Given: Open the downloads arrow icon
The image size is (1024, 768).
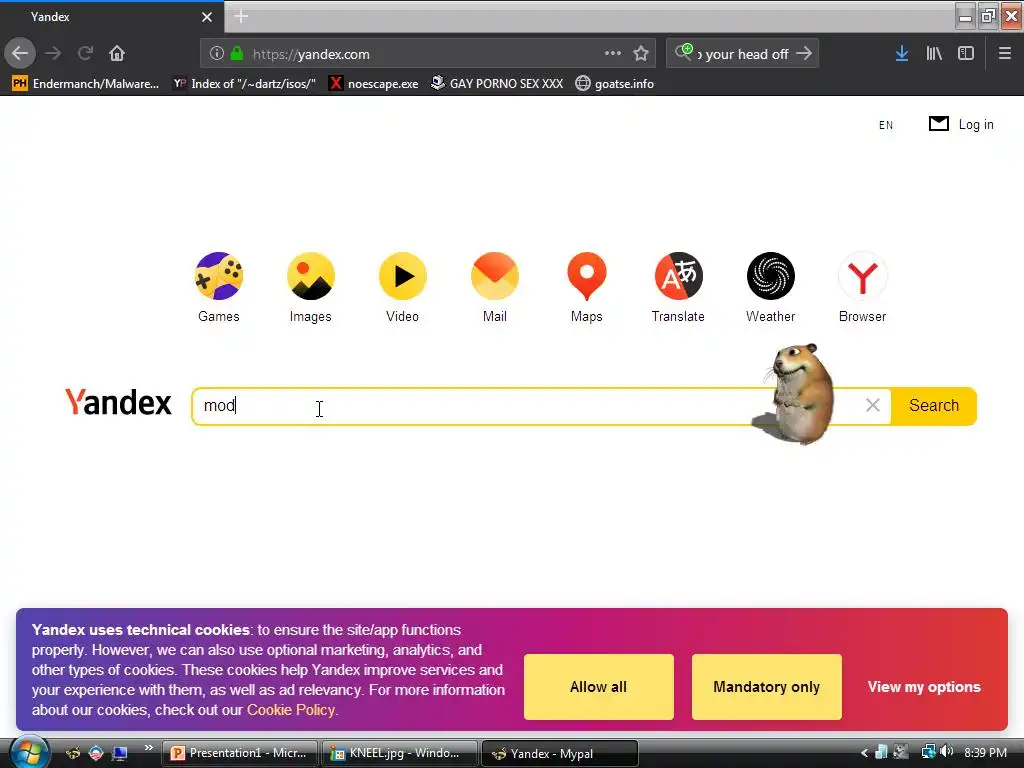Looking at the screenshot, I should 902,54.
